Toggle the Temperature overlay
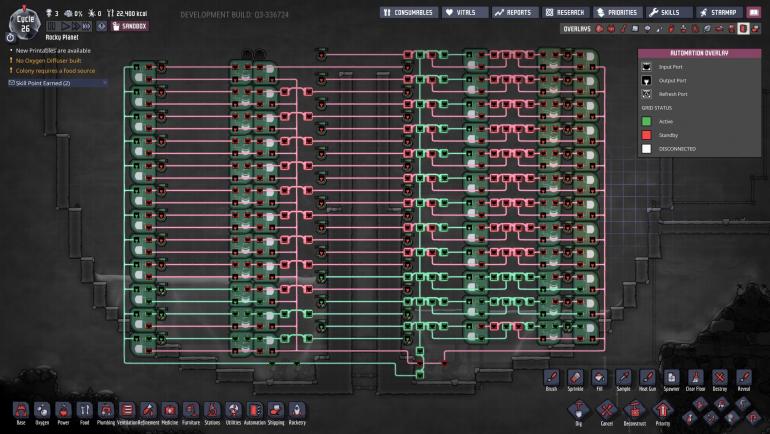This screenshot has width=770, height=434. (623, 28)
